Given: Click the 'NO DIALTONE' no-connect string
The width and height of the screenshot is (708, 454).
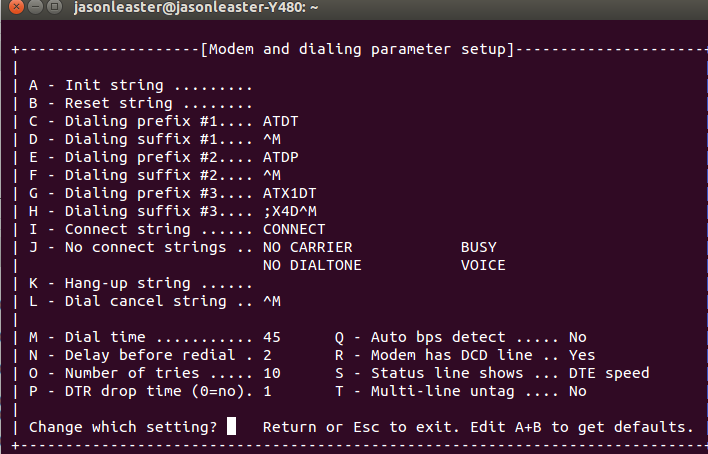Looking at the screenshot, I should [x=312, y=265].
